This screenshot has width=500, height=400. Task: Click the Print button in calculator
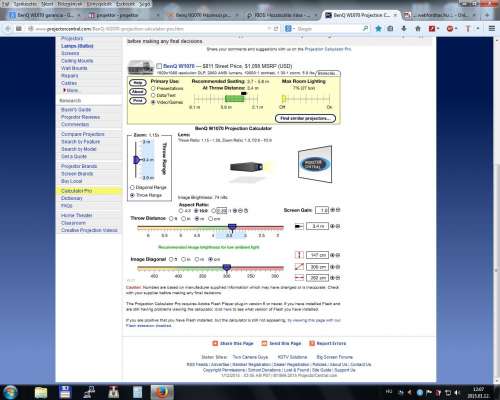[138, 100]
